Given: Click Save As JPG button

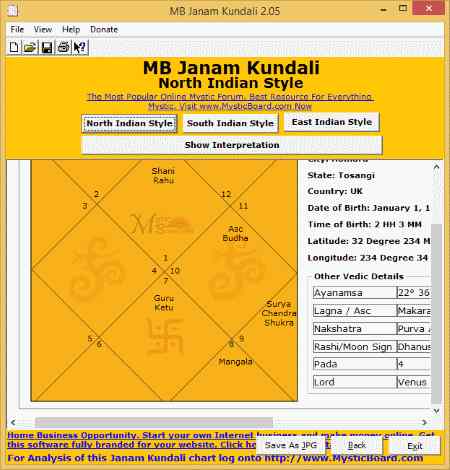Looking at the screenshot, I should [x=291, y=445].
